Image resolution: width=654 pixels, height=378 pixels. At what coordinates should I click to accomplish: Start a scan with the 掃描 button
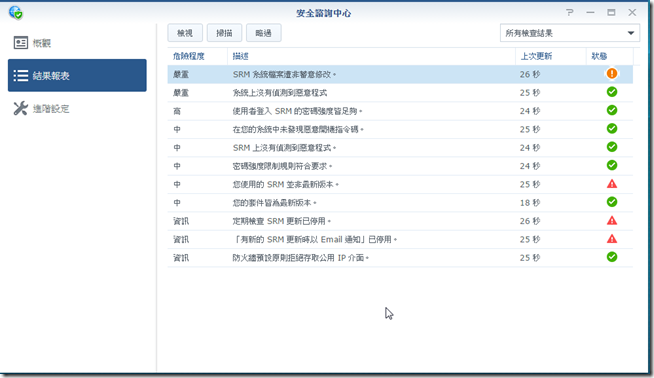point(224,33)
